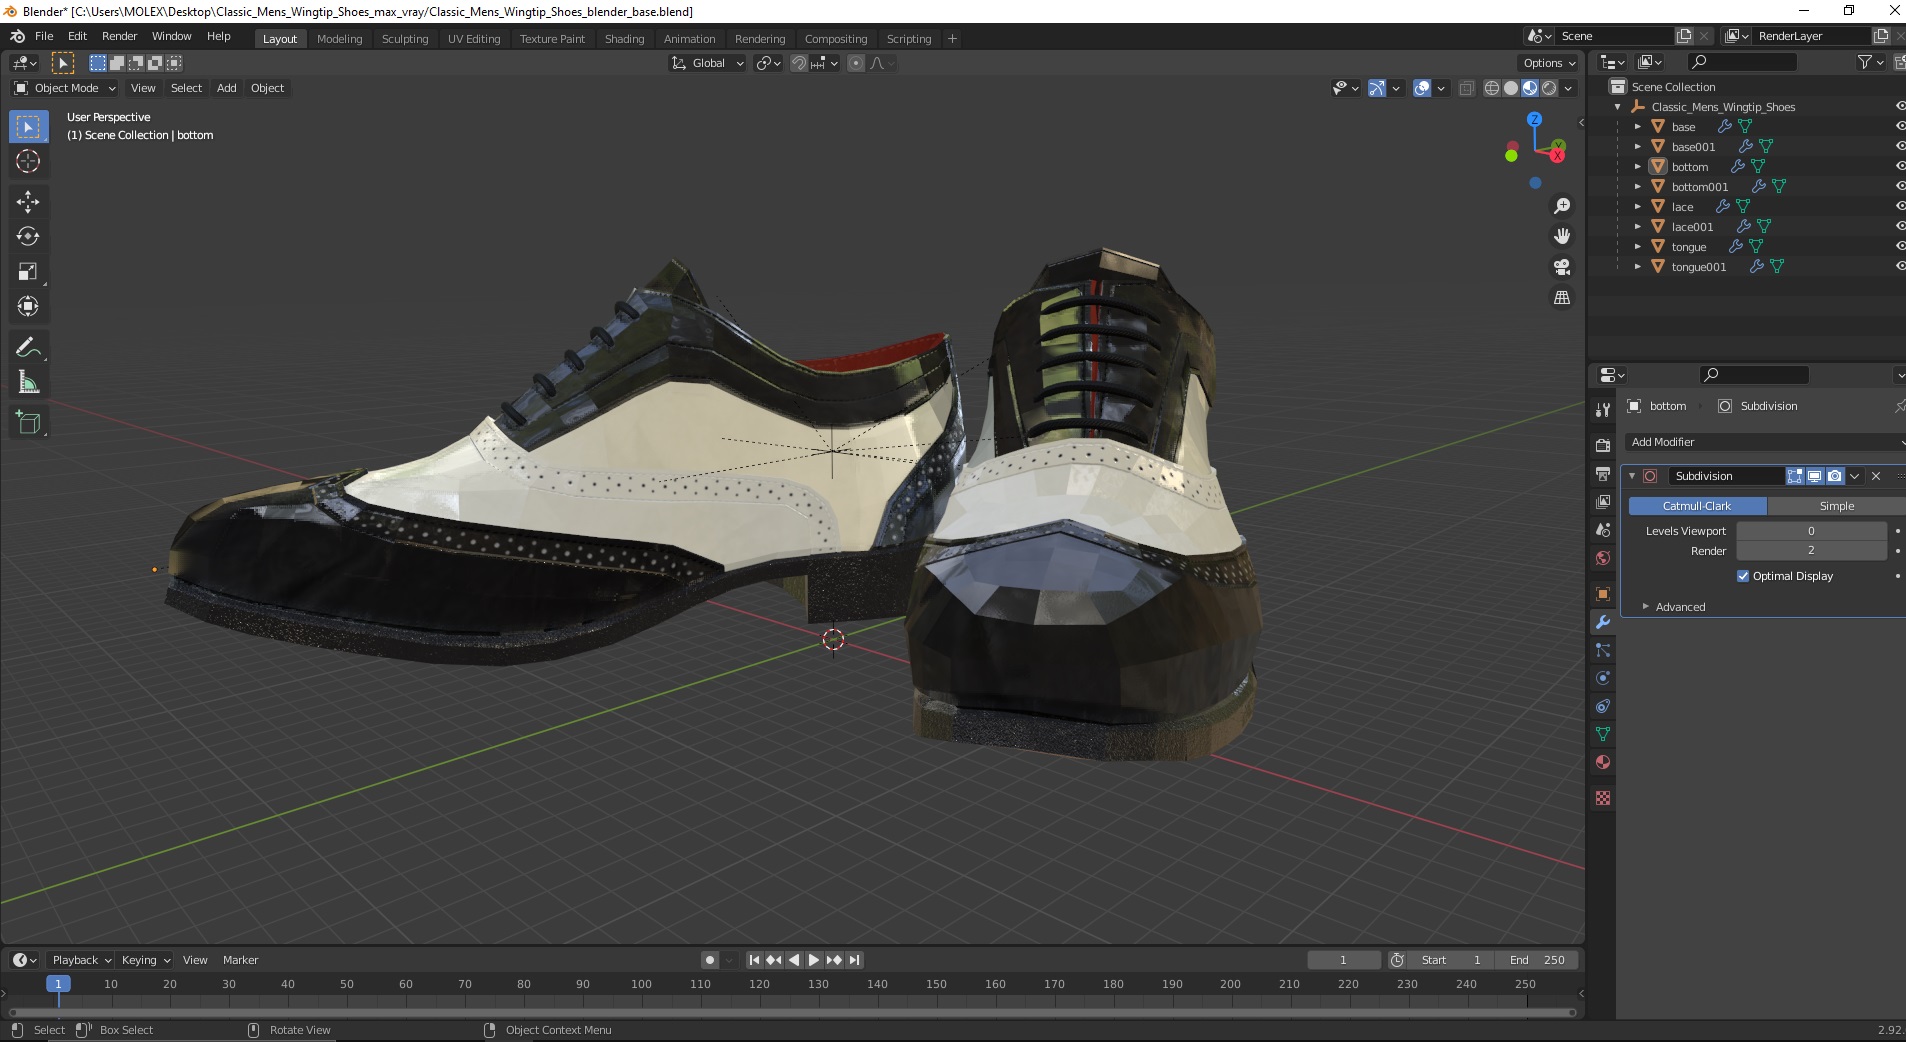
Task: Select the Measure tool
Action: [28, 383]
